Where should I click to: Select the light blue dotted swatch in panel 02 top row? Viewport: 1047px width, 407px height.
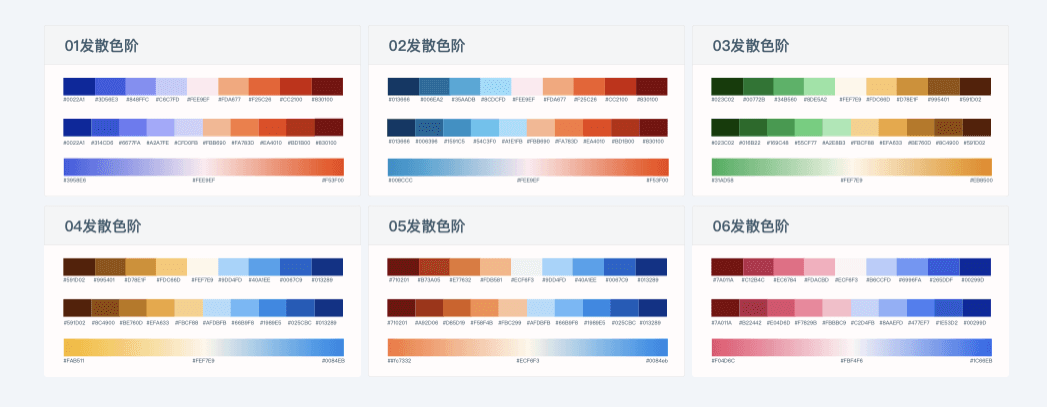tap(495, 87)
